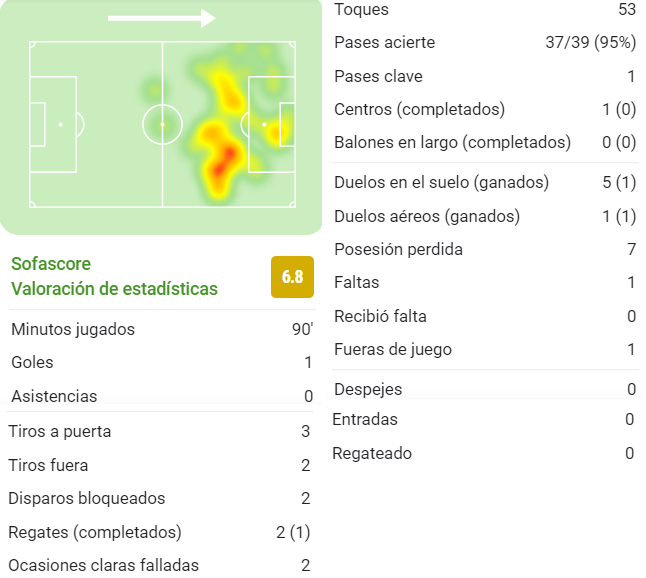
Task: Click the Disparos bloqueados label
Action: click(87, 498)
